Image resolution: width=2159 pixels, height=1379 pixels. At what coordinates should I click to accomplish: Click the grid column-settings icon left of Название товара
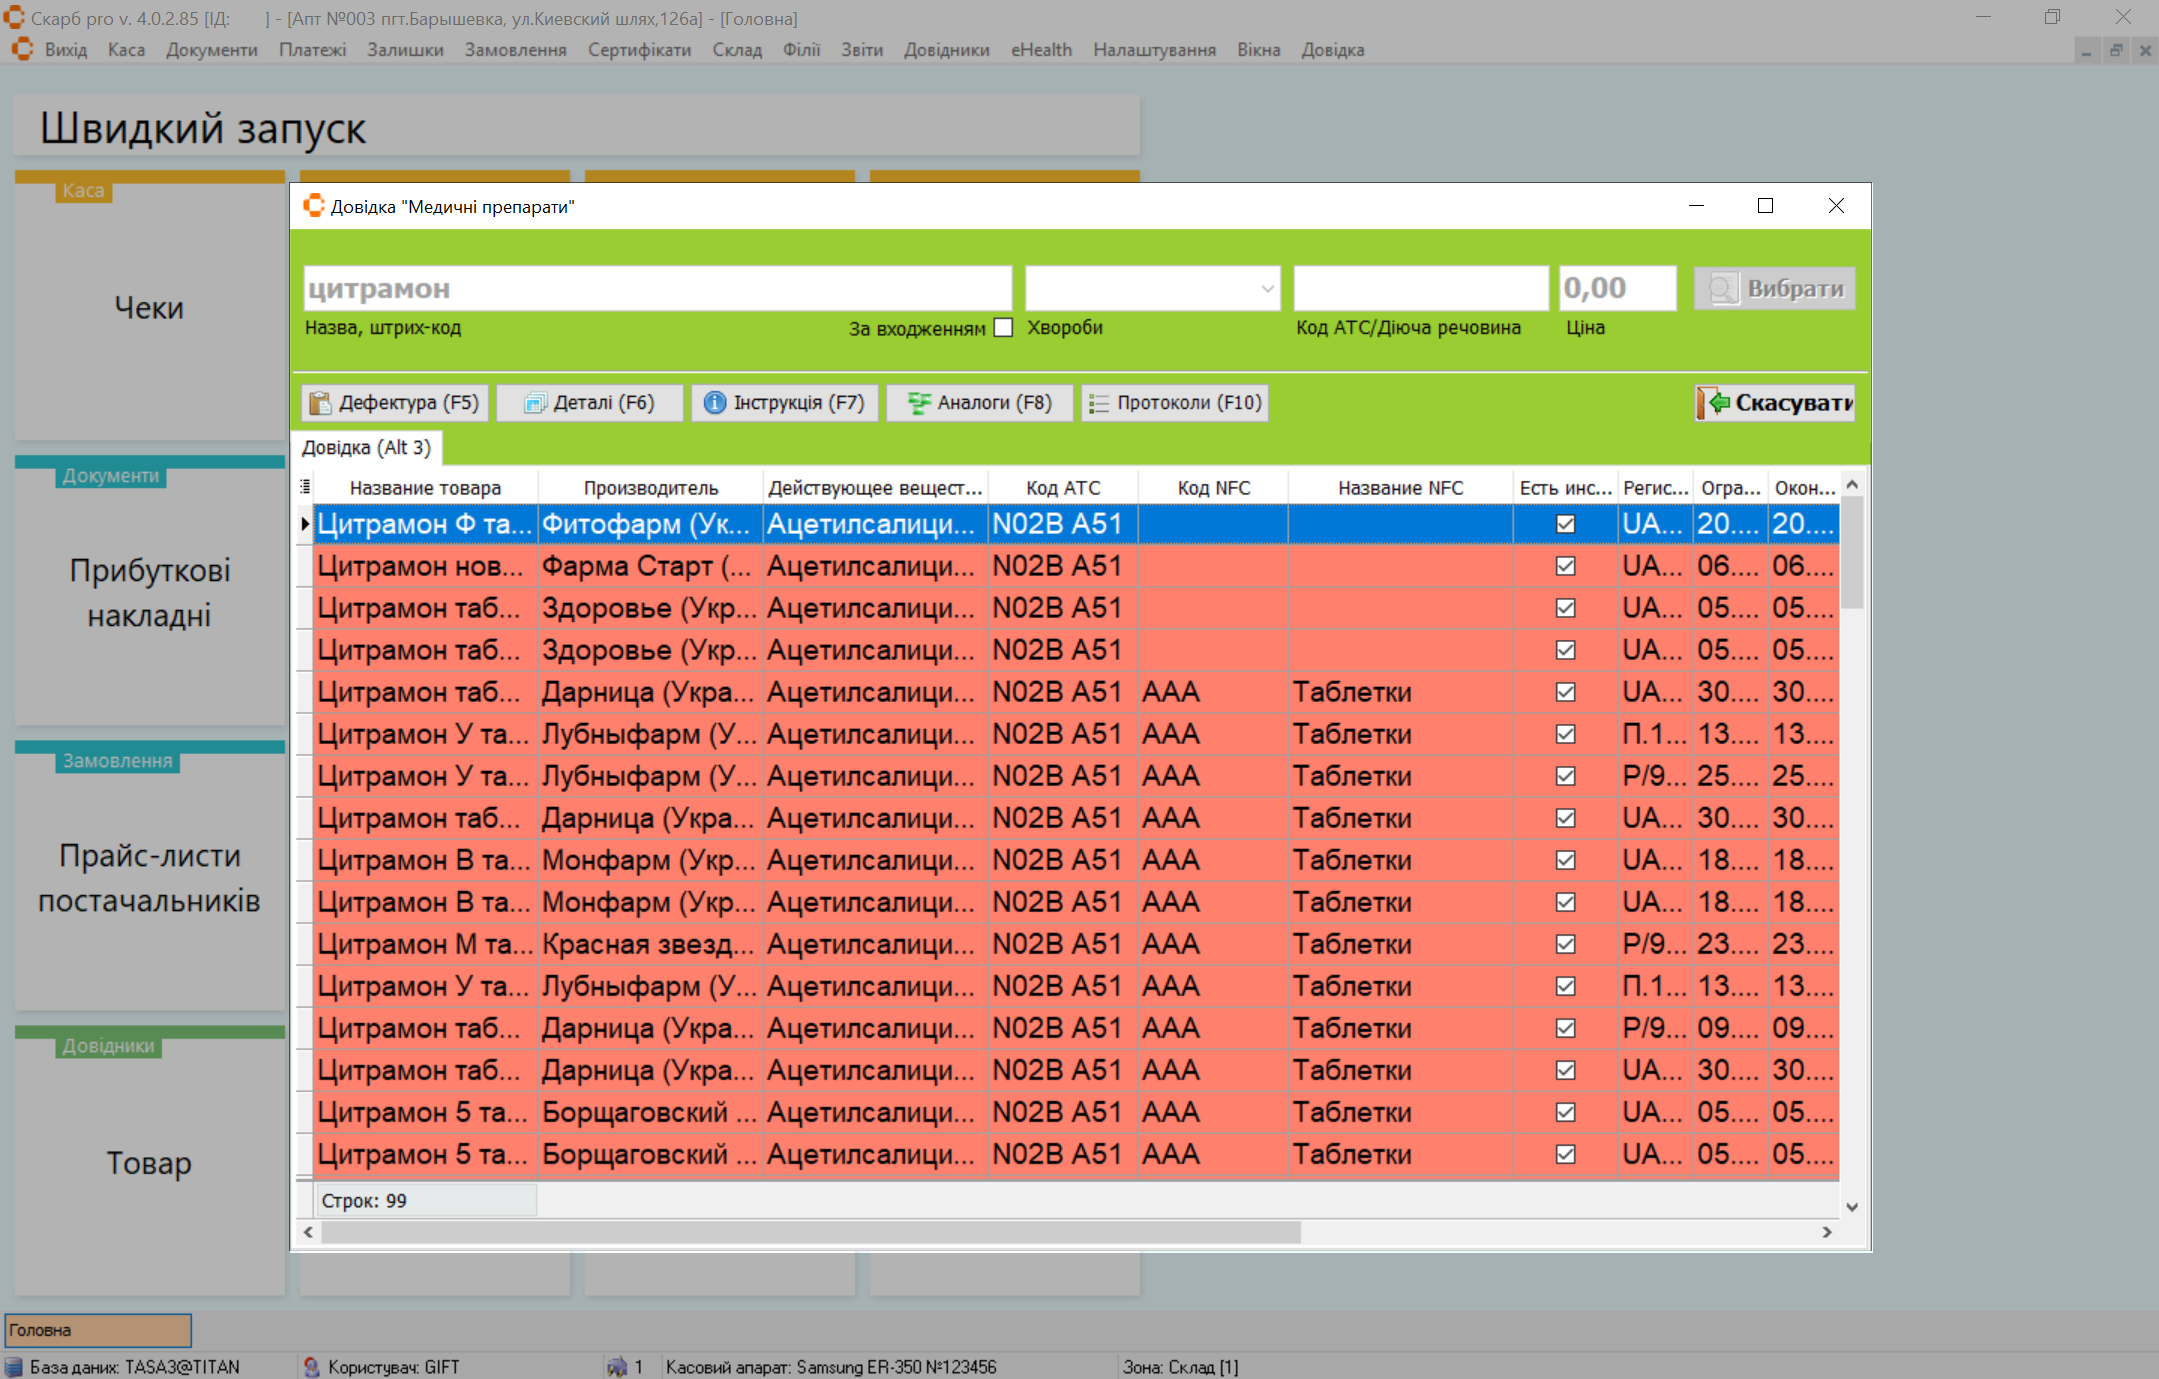305,487
